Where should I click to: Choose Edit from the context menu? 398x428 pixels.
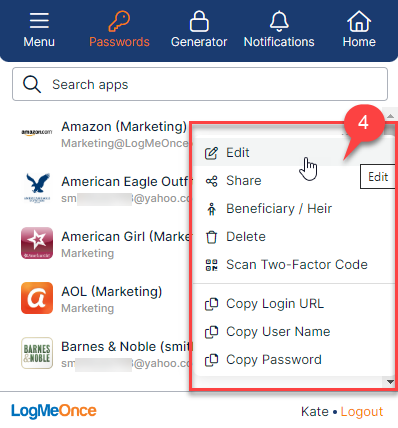click(x=293, y=153)
